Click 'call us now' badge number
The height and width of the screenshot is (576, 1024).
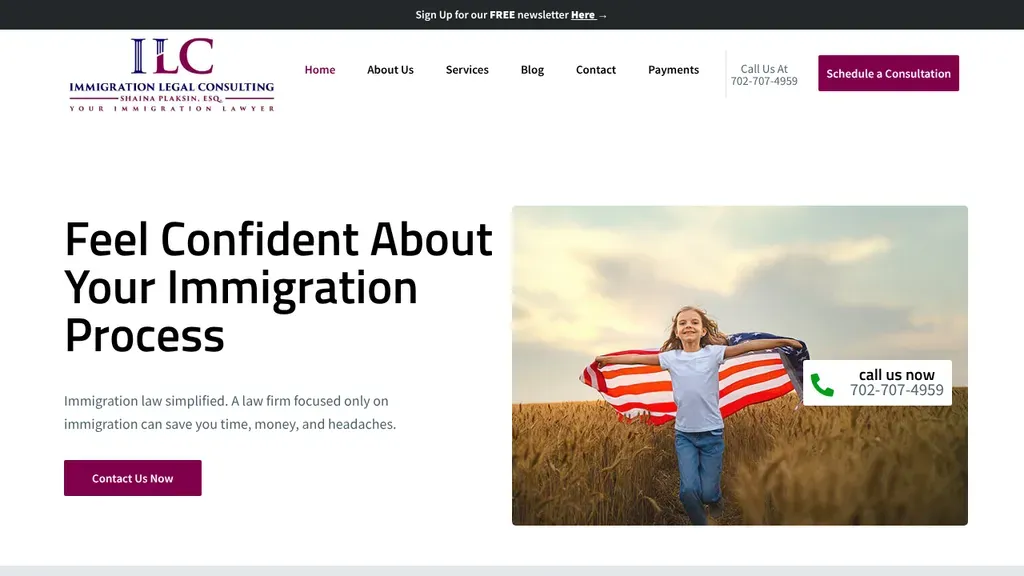[x=896, y=390]
